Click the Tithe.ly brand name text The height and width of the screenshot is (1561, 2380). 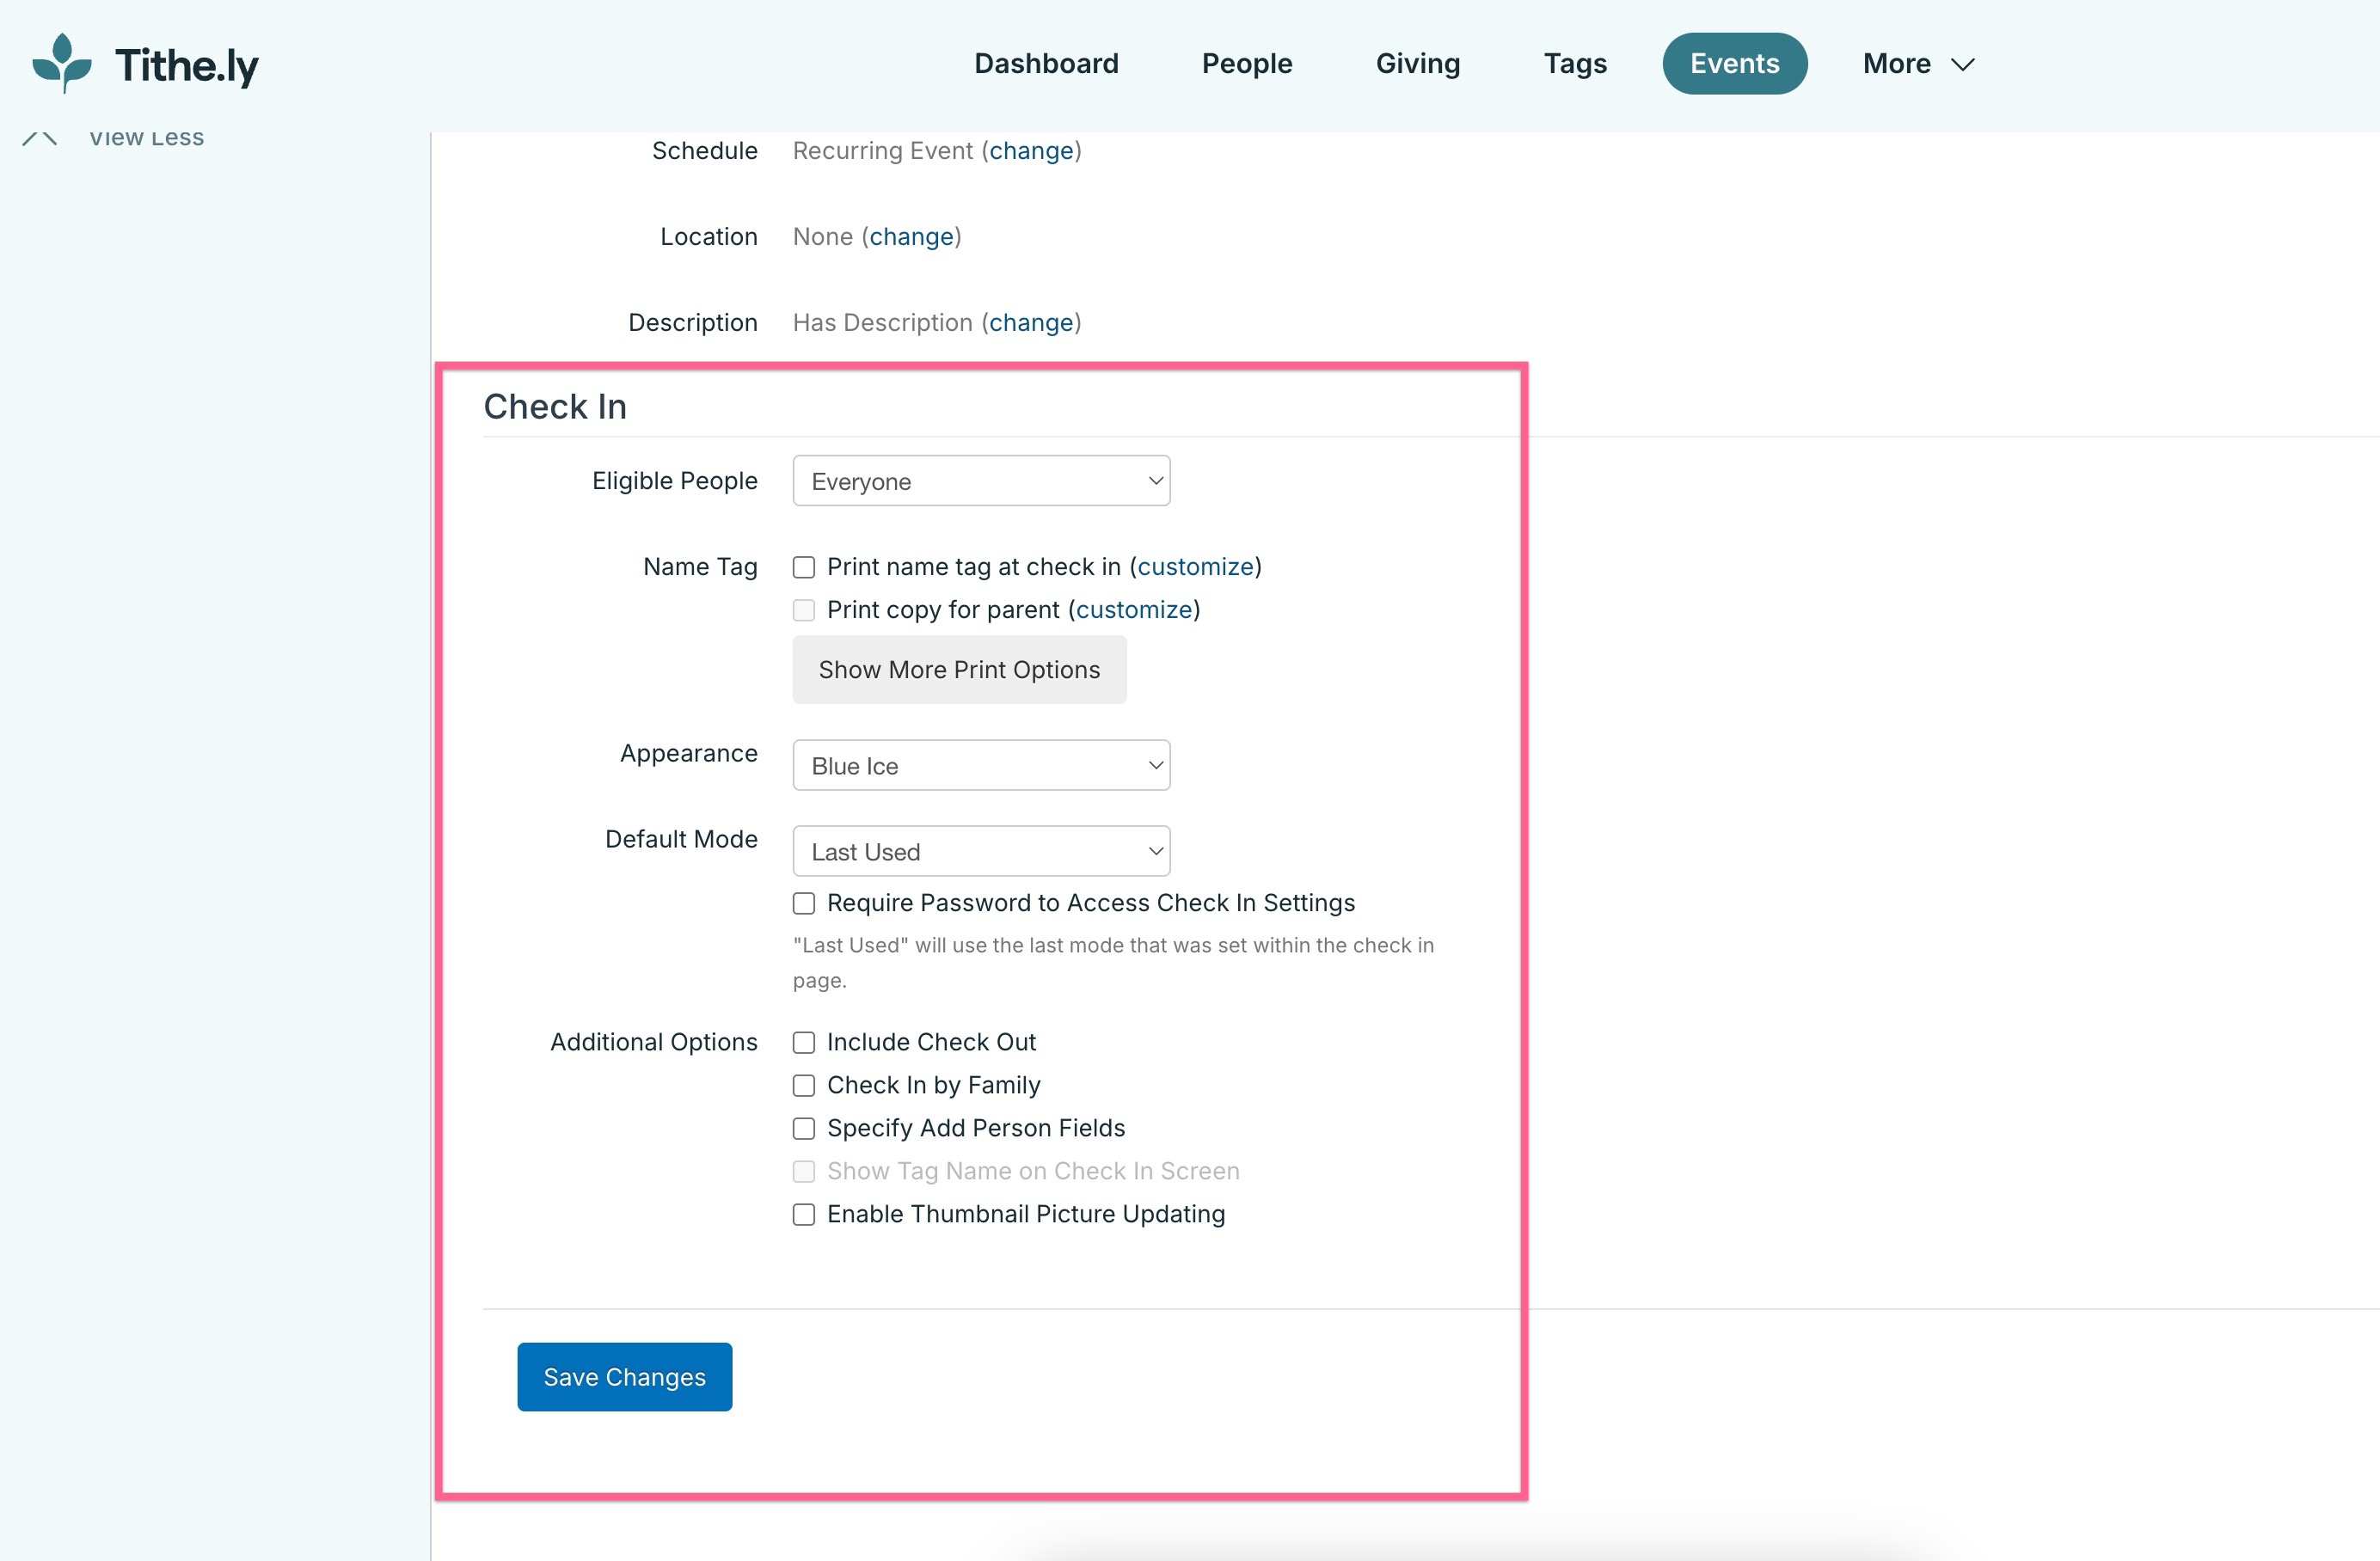tap(187, 66)
